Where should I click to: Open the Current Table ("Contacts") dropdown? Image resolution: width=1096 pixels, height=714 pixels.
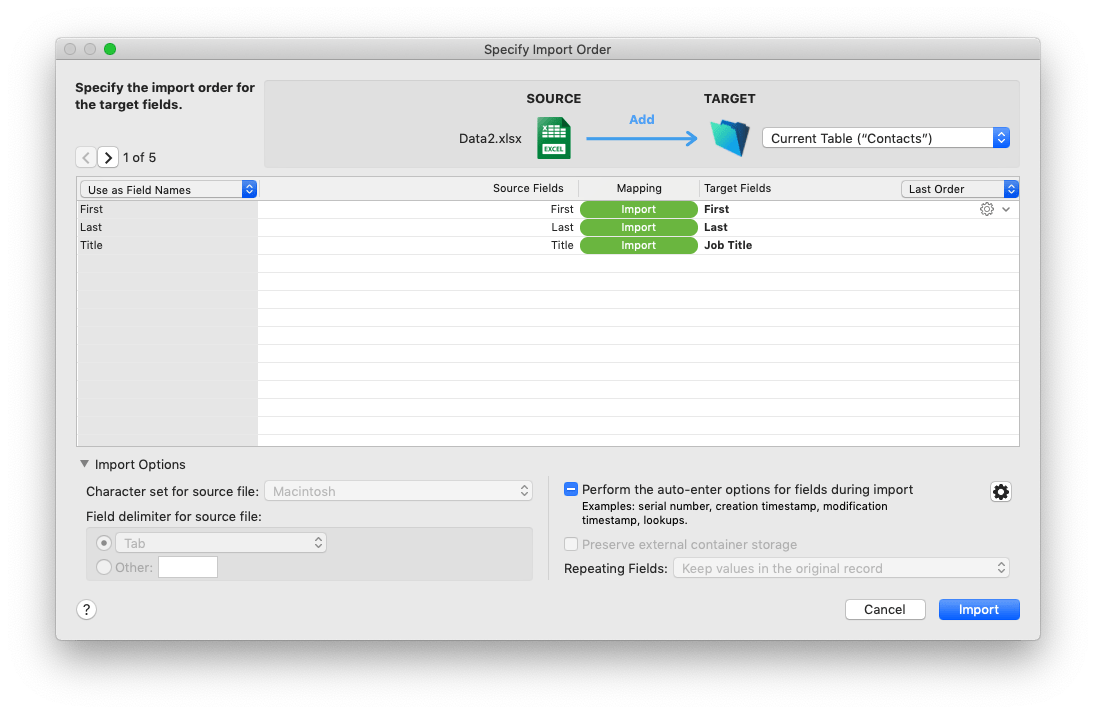pos(884,138)
